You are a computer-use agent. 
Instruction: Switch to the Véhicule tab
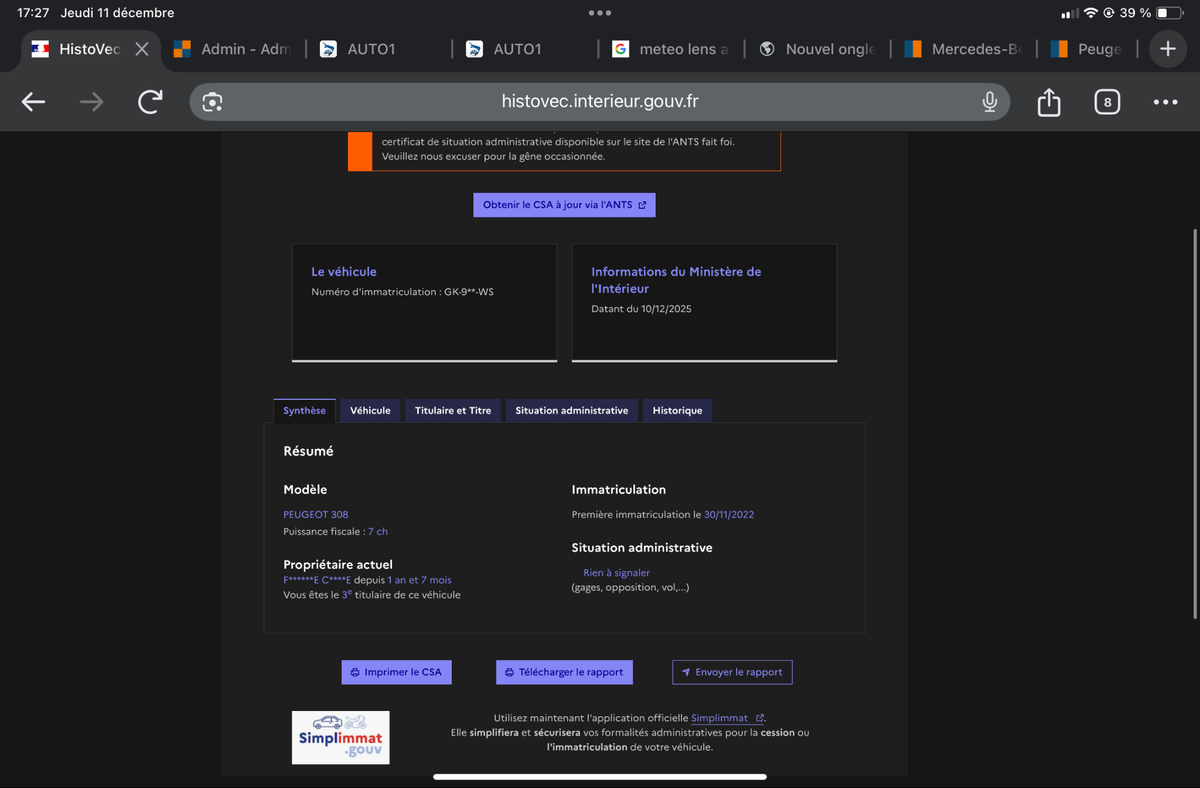coord(370,411)
